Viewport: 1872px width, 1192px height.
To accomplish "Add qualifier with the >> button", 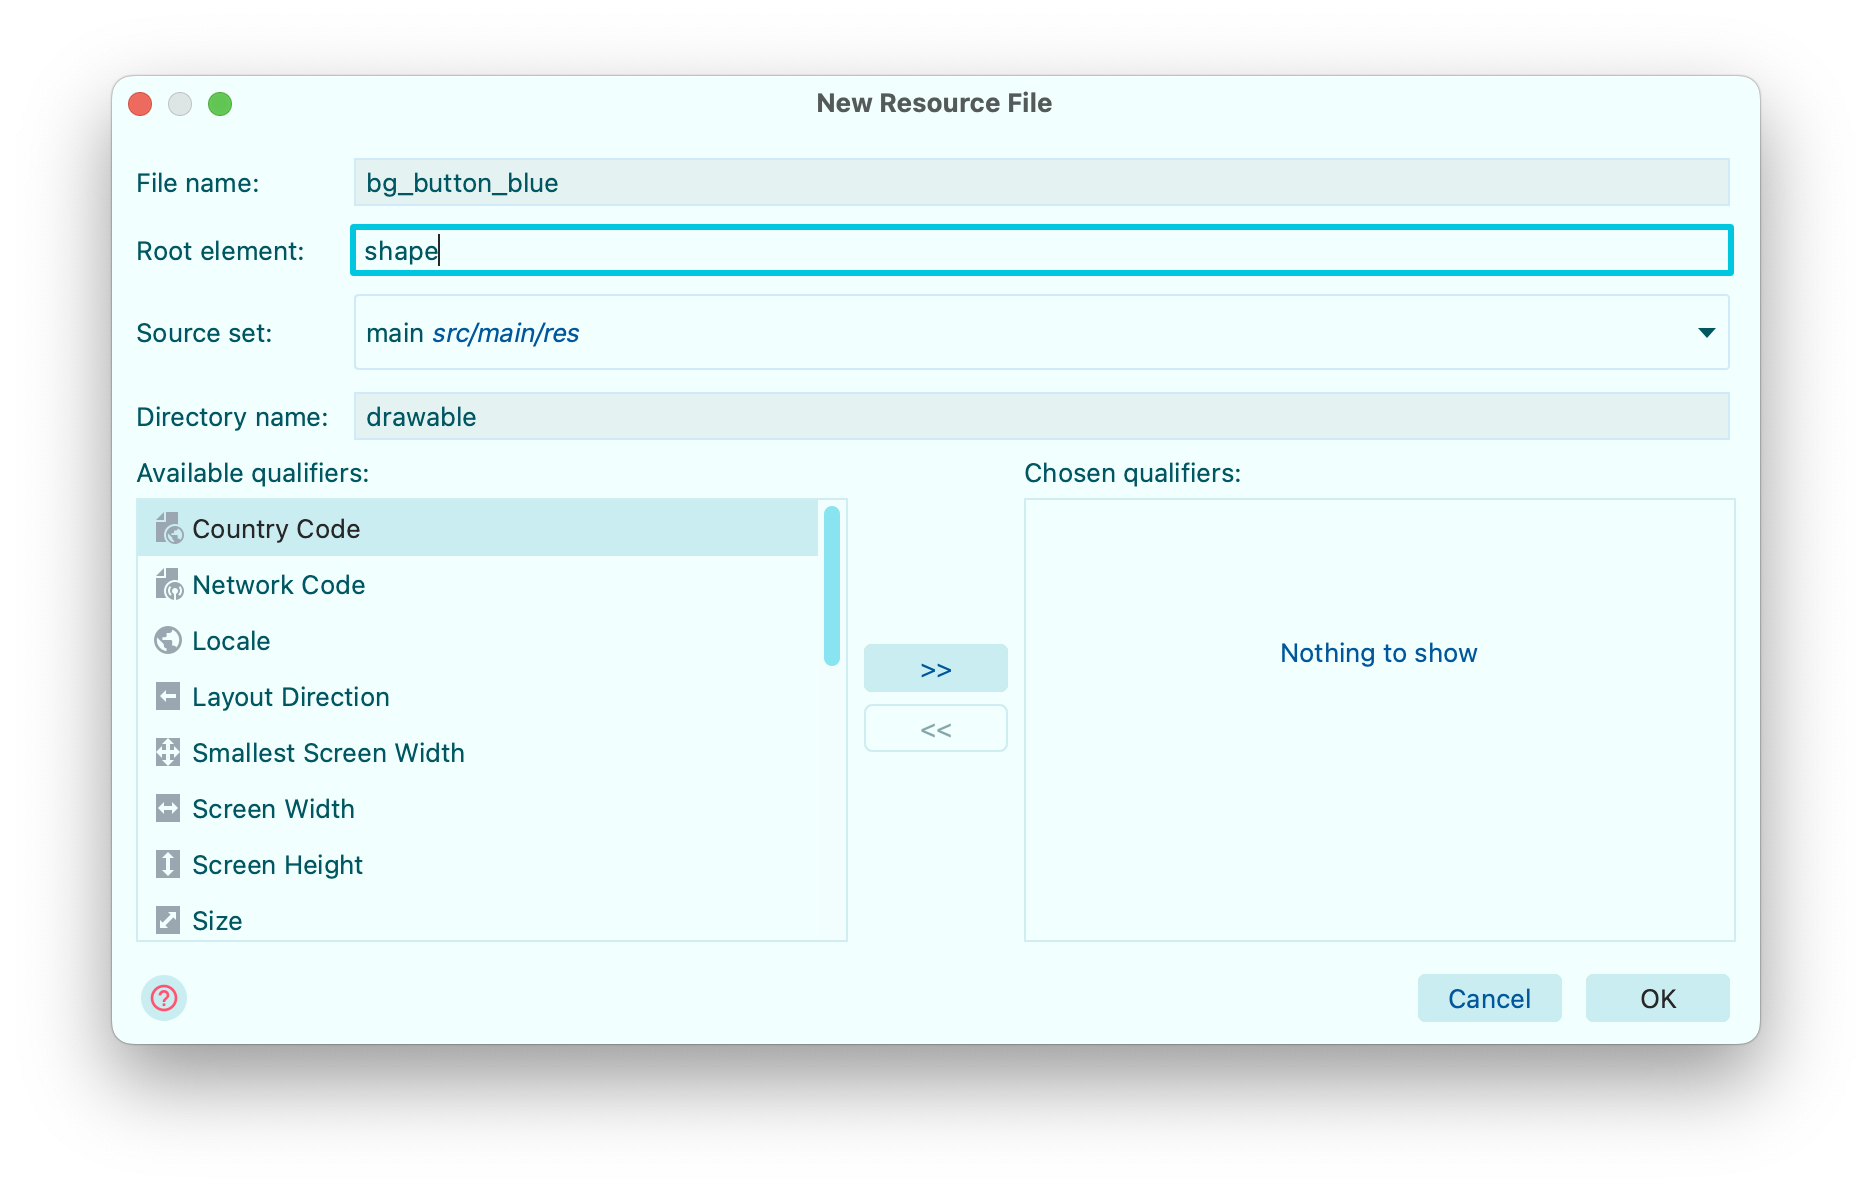I will (936, 669).
